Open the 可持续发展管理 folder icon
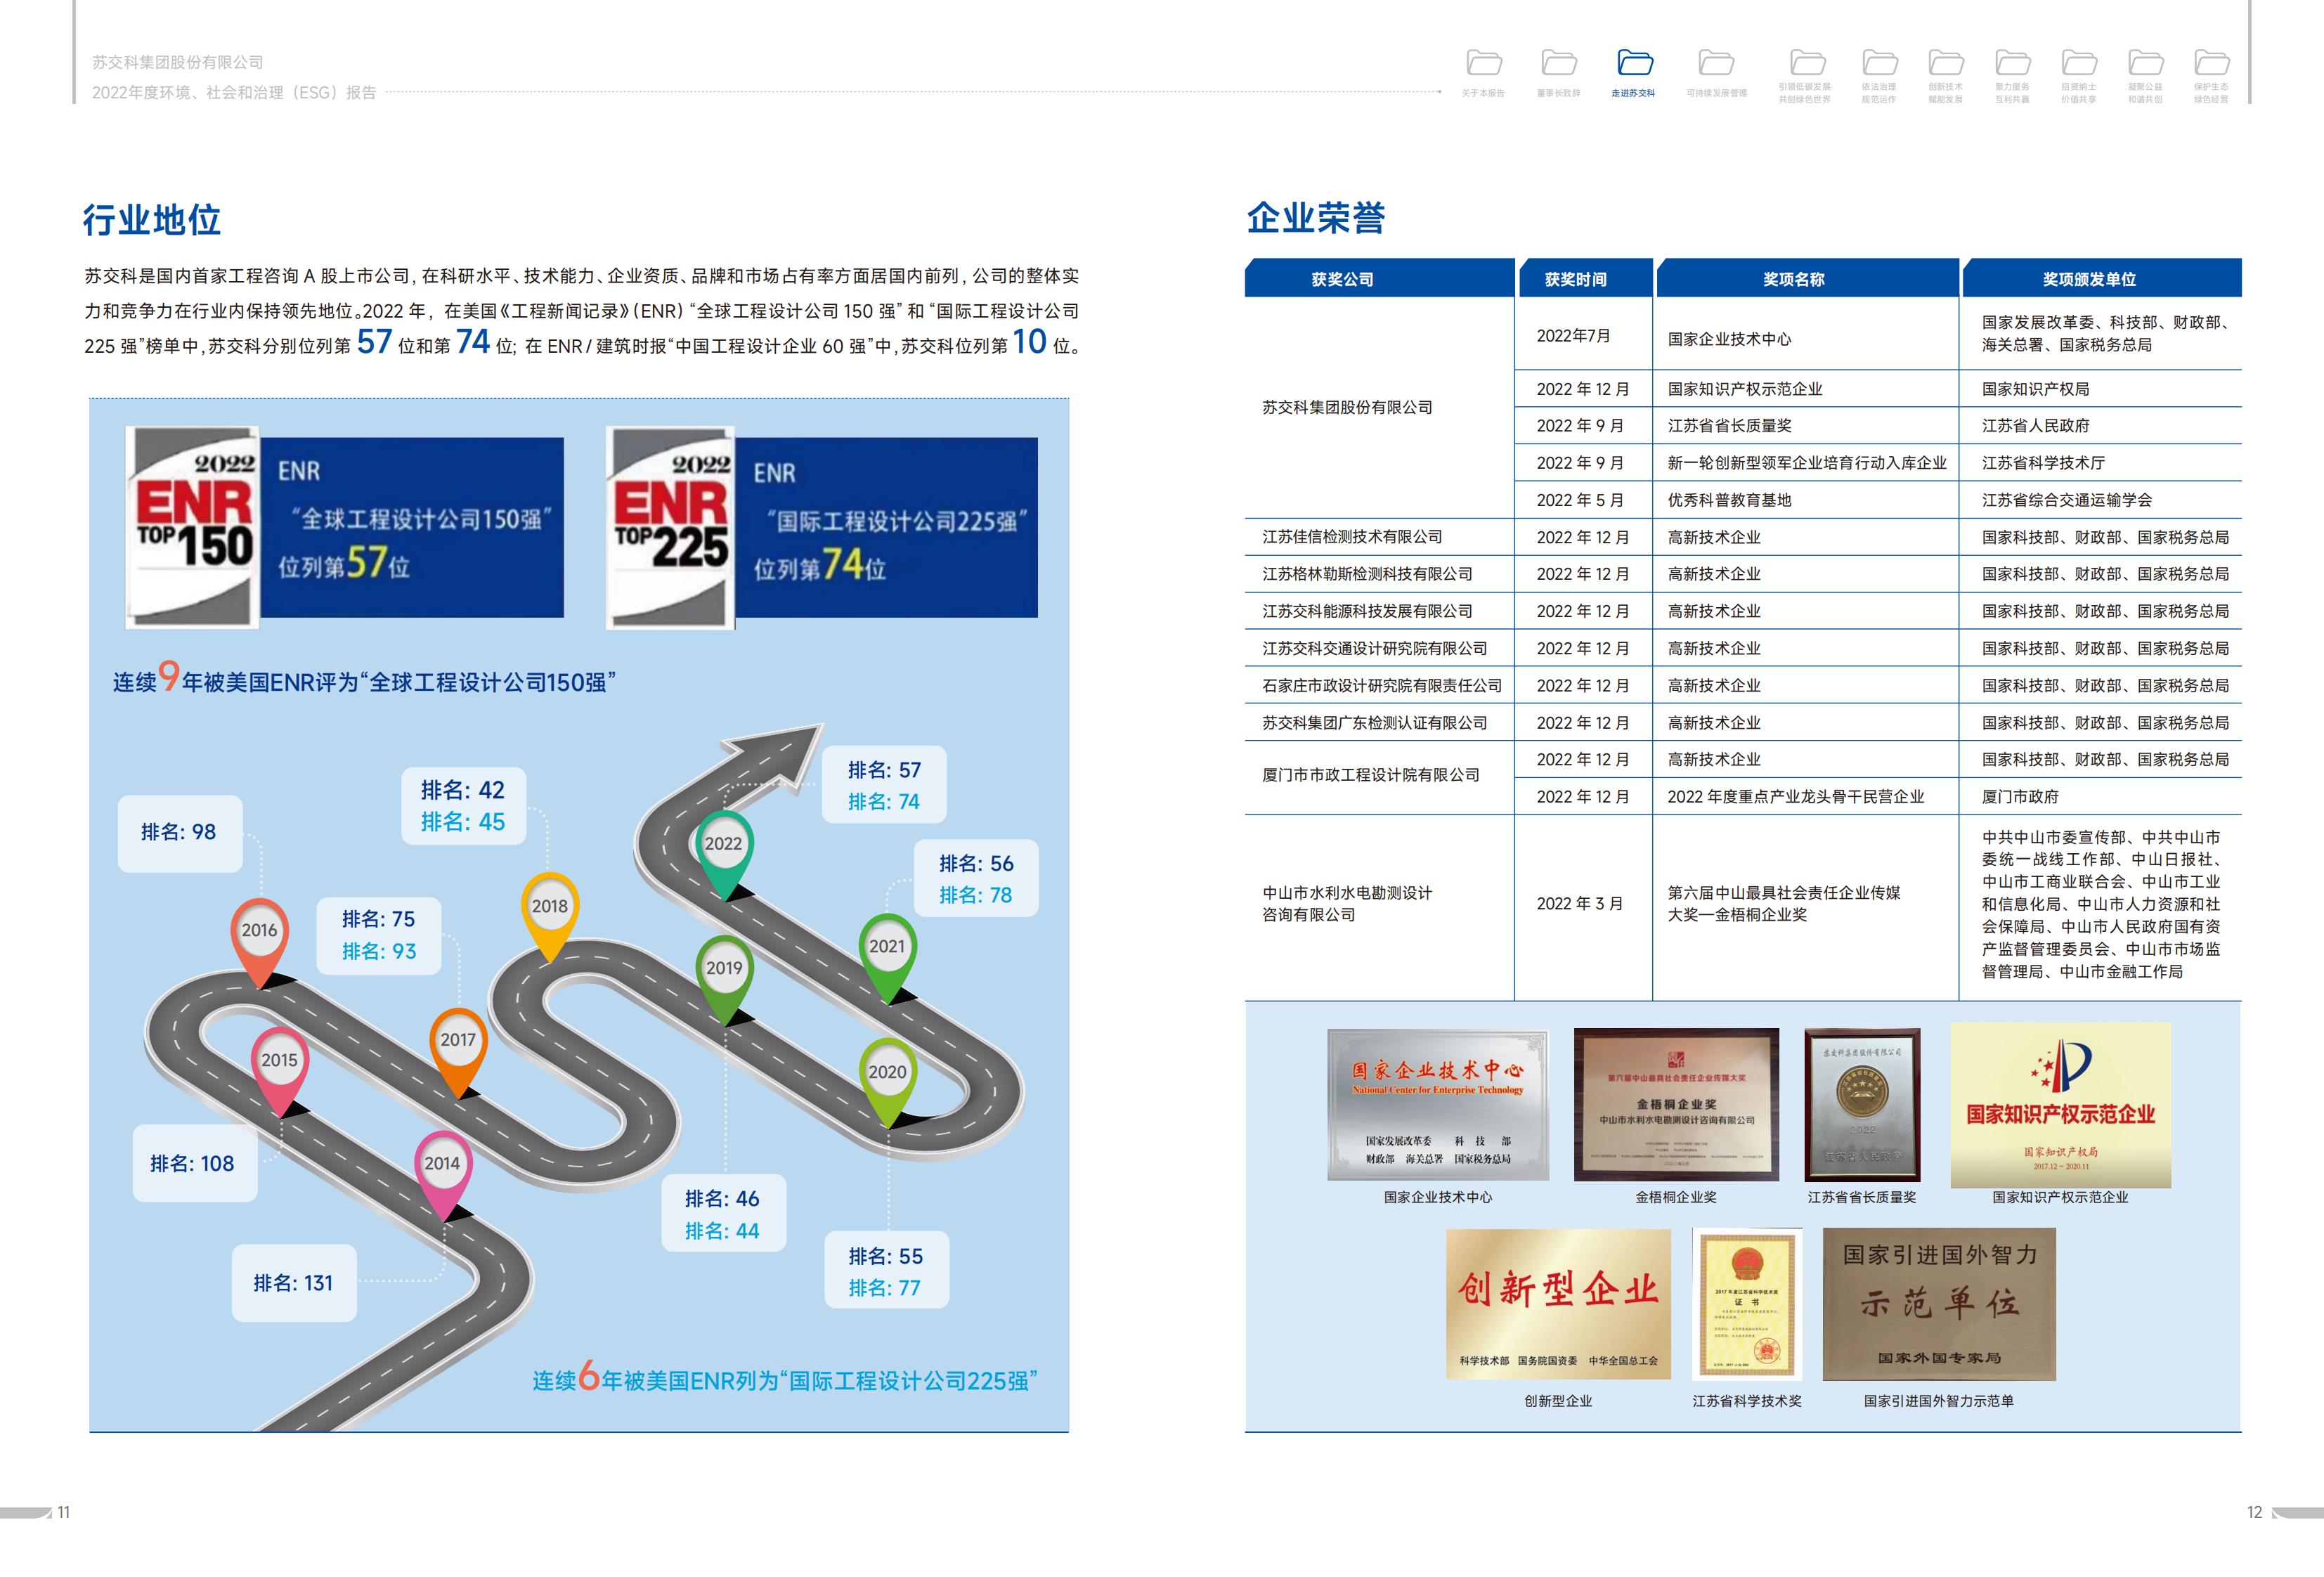This screenshot has width=2324, height=1577. [x=1716, y=63]
